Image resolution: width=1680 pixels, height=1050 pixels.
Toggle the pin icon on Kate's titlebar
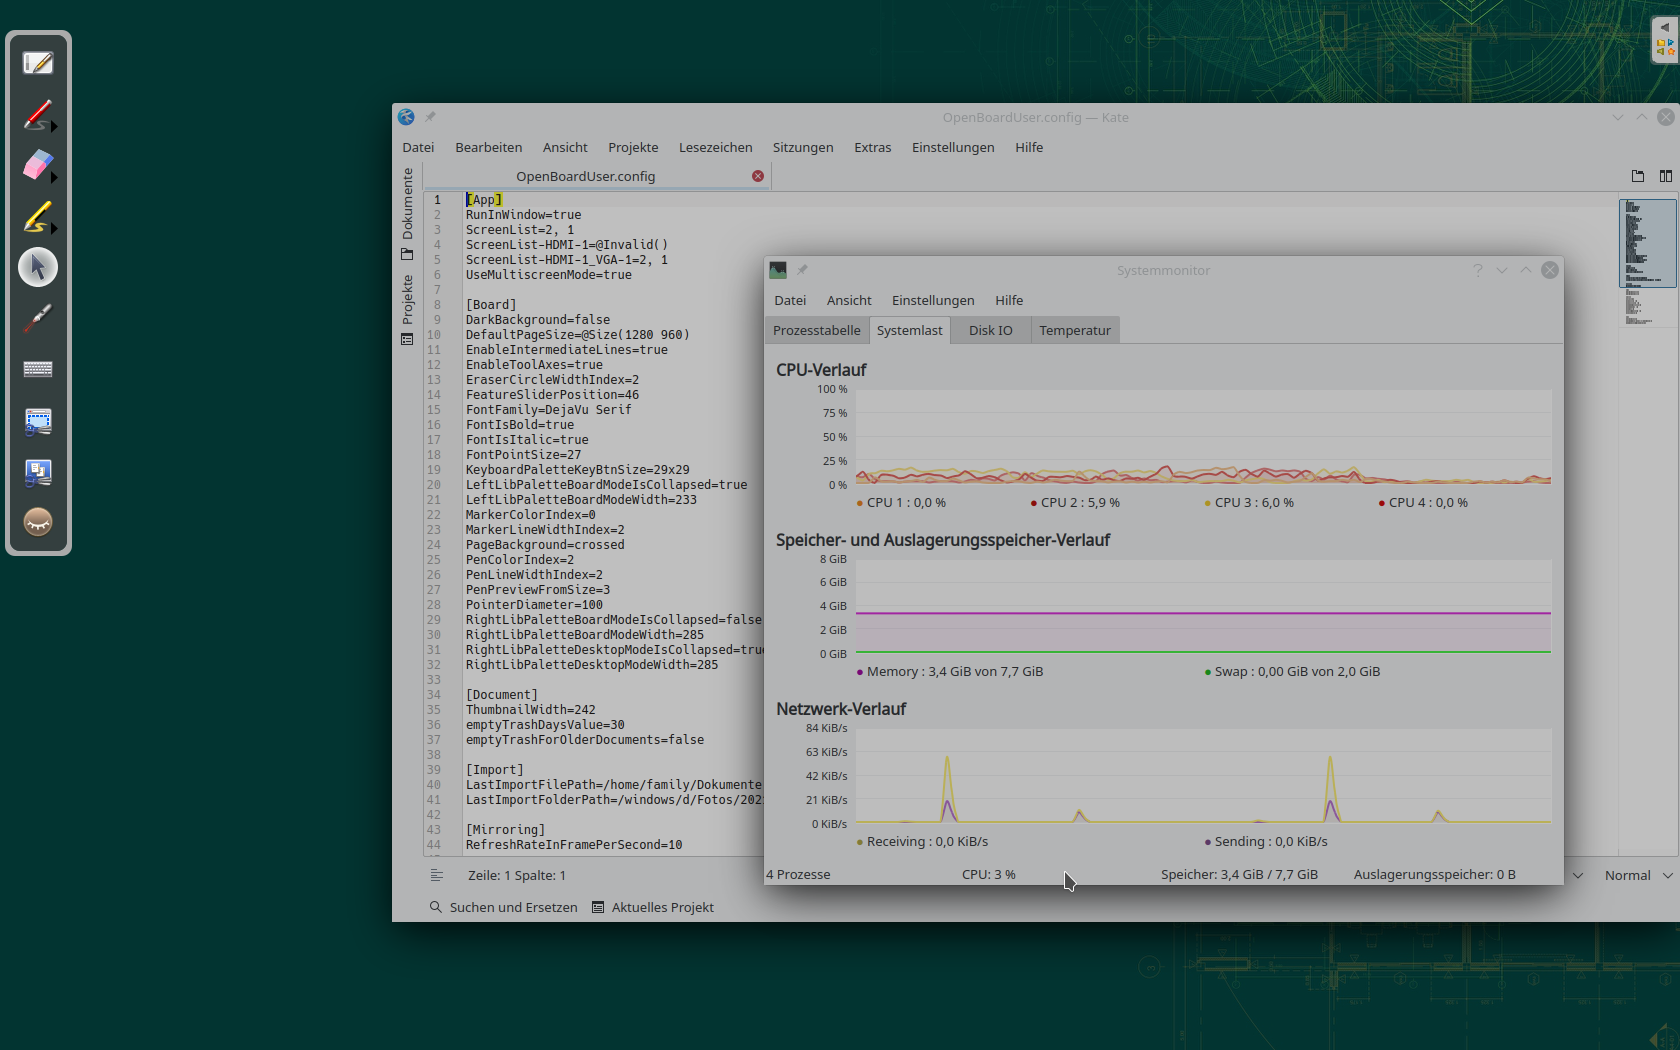click(x=431, y=116)
